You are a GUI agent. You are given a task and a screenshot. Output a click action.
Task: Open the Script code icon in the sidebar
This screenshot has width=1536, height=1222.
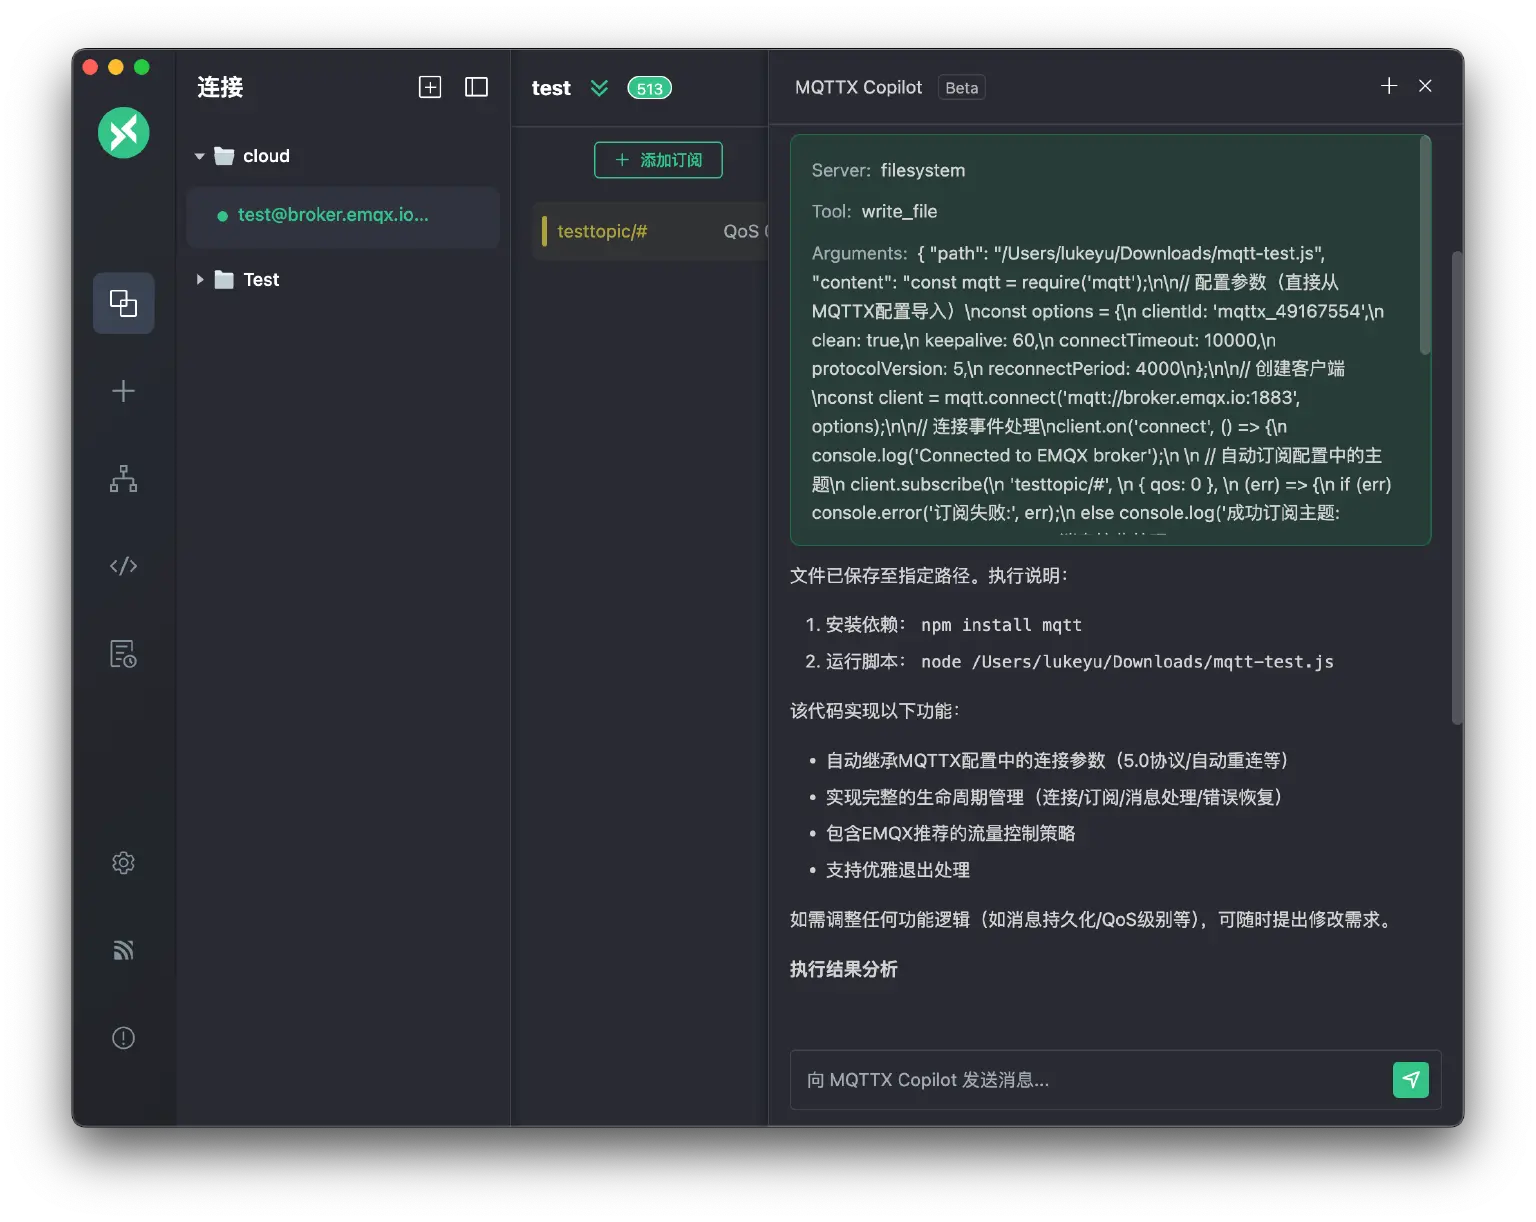click(123, 566)
